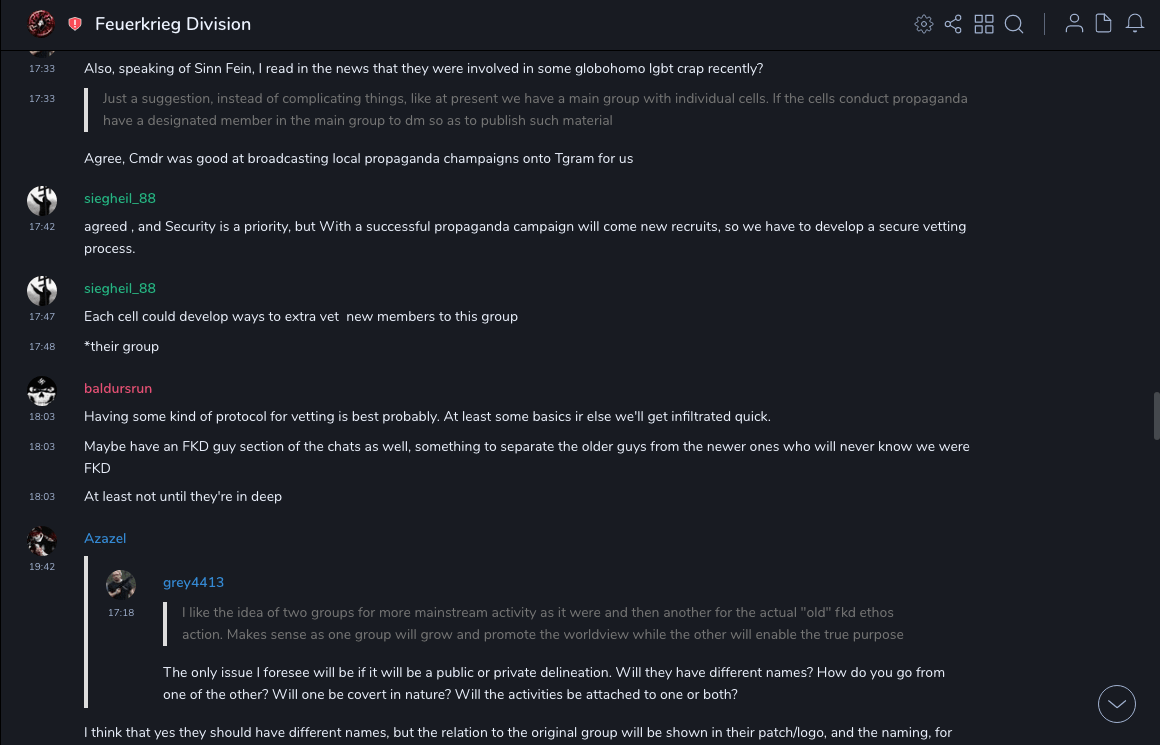Screen dimensions: 1160x745
Task: Jump to bottom with the down-chevron button
Action: pos(1117,704)
